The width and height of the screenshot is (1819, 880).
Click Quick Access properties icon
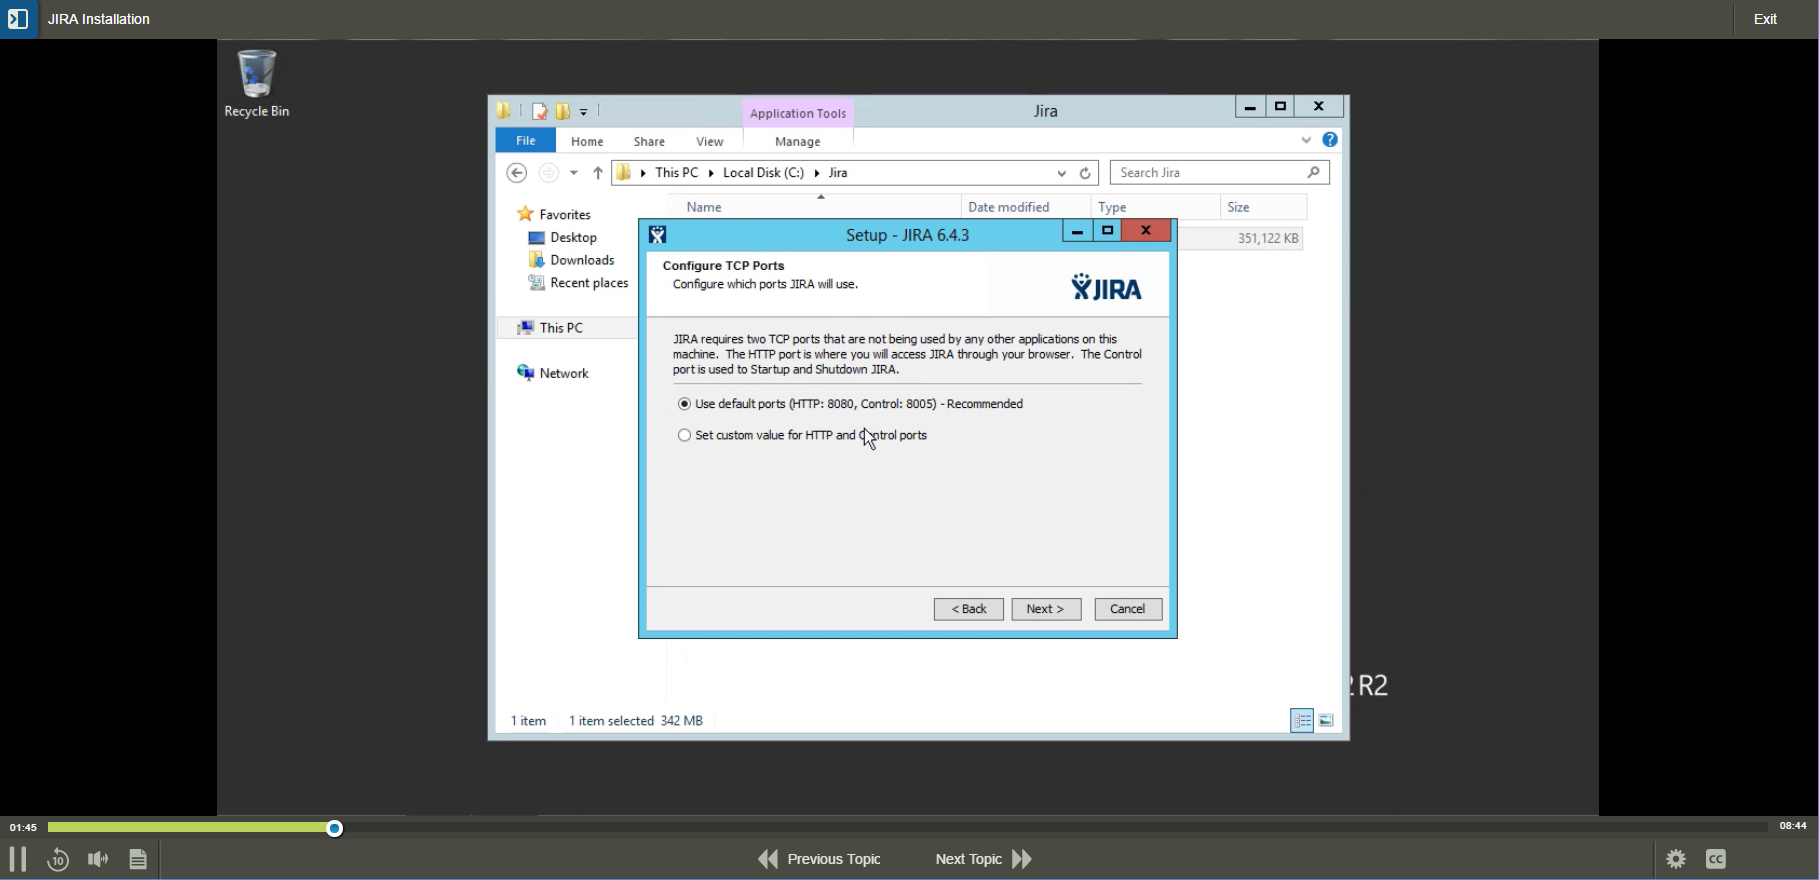pyautogui.click(x=540, y=111)
